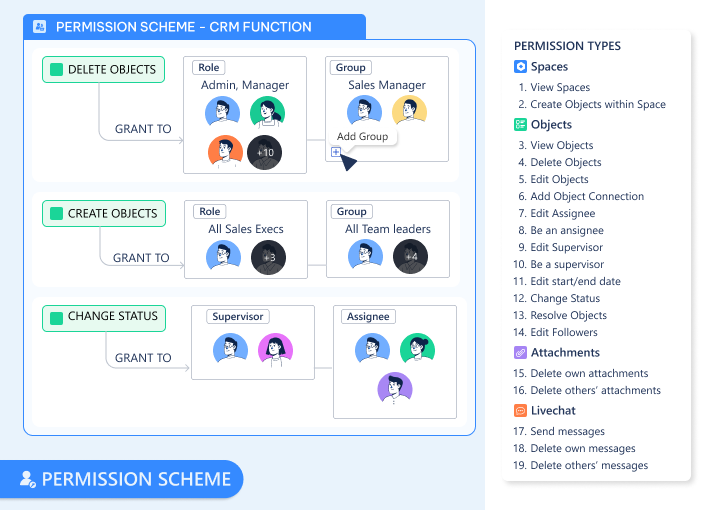Viewport: 702px width, 510px height.
Task: Click the Attachments paperclip icon
Action: pyautogui.click(x=520, y=353)
